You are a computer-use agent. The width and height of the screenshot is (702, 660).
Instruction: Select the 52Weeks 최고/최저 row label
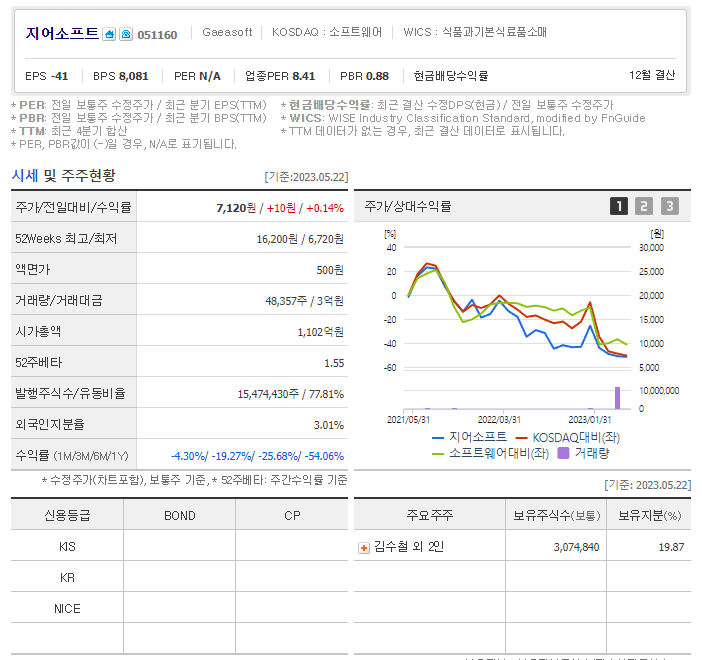[66, 239]
